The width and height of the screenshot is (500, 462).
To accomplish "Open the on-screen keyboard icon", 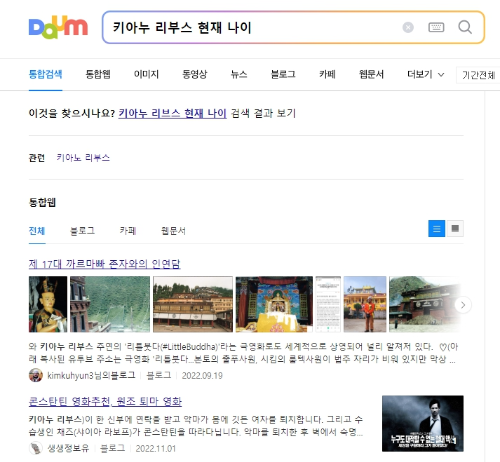I will (x=436, y=27).
